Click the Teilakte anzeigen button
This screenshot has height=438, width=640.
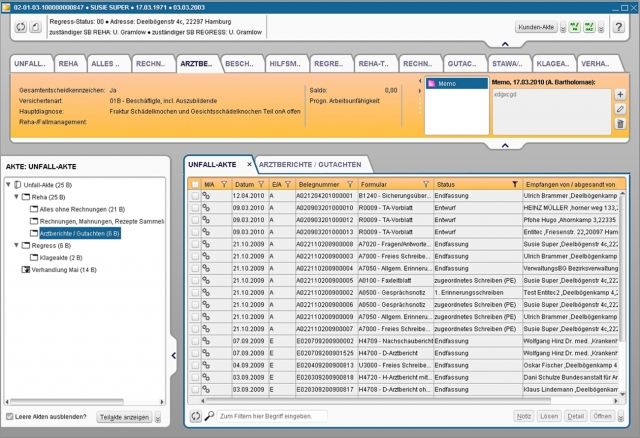[x=124, y=417]
